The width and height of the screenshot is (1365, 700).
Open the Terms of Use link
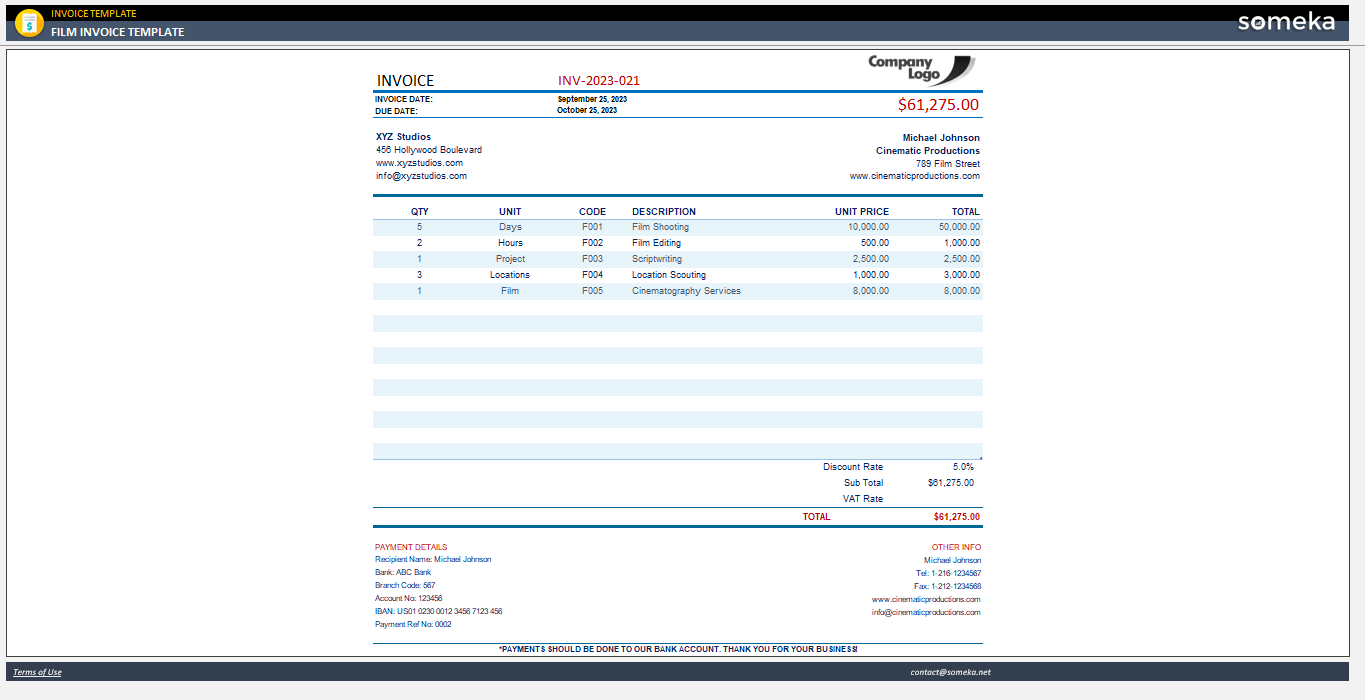point(37,672)
